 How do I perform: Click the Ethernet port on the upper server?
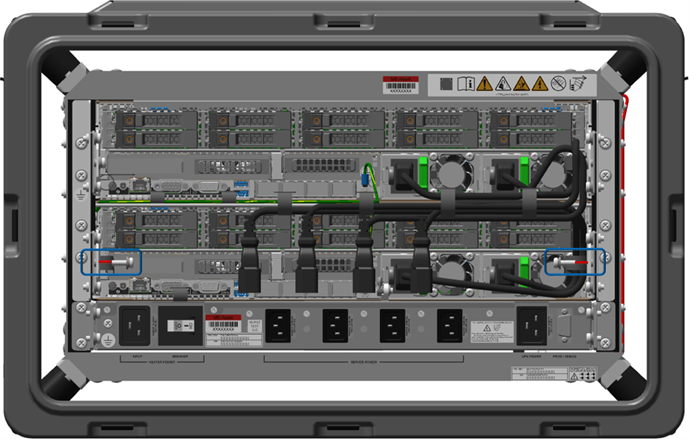[140, 185]
